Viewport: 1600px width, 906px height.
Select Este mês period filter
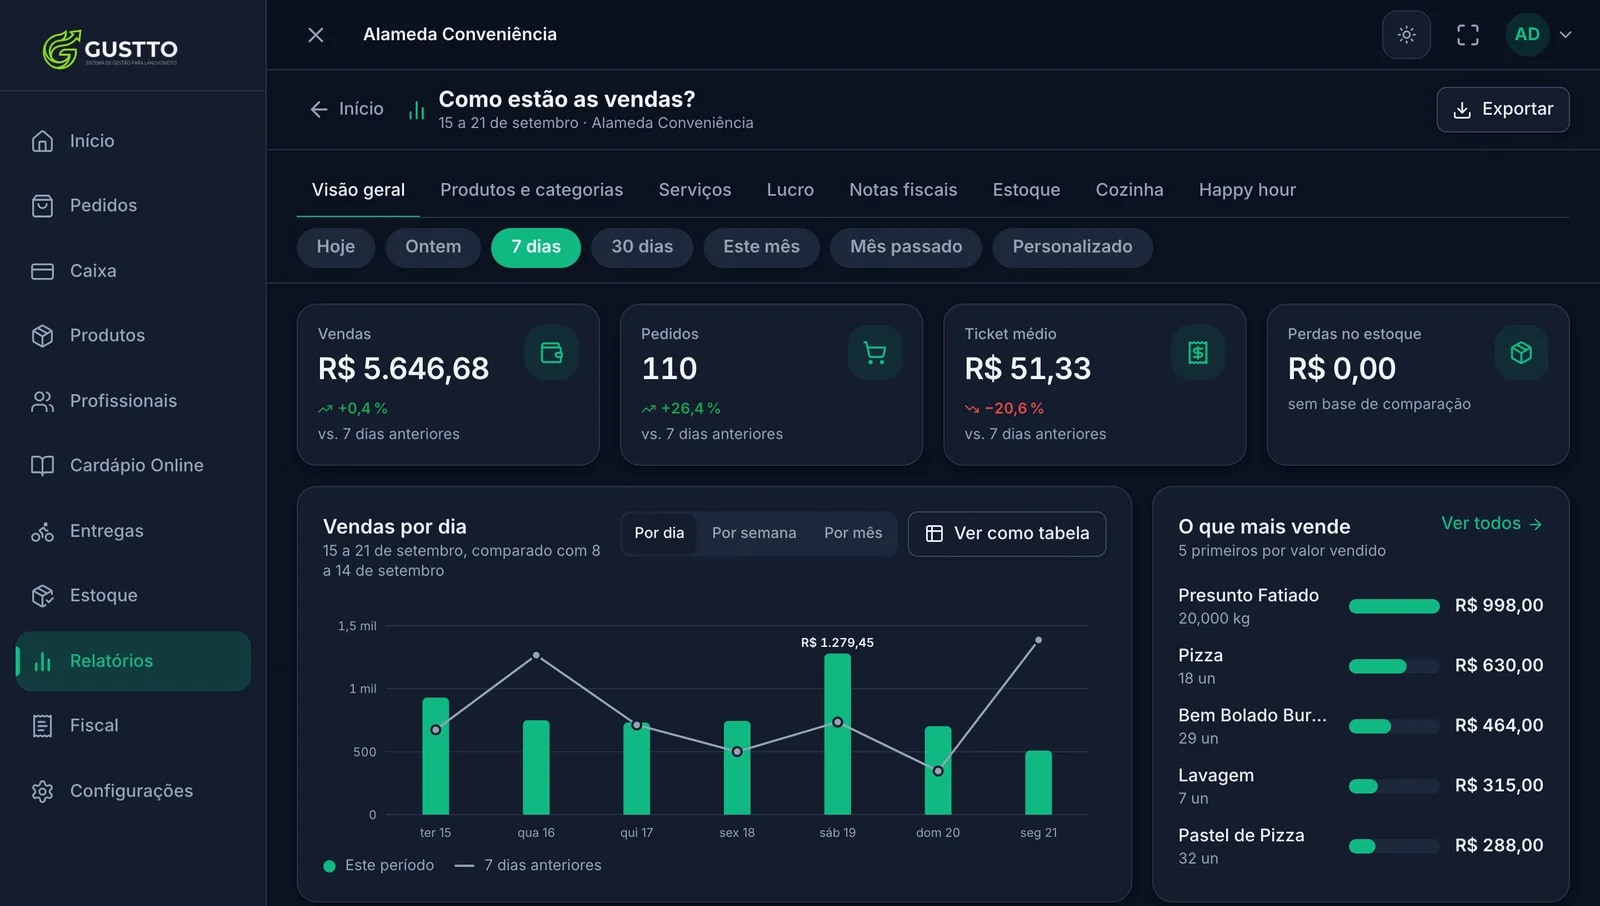[761, 247]
